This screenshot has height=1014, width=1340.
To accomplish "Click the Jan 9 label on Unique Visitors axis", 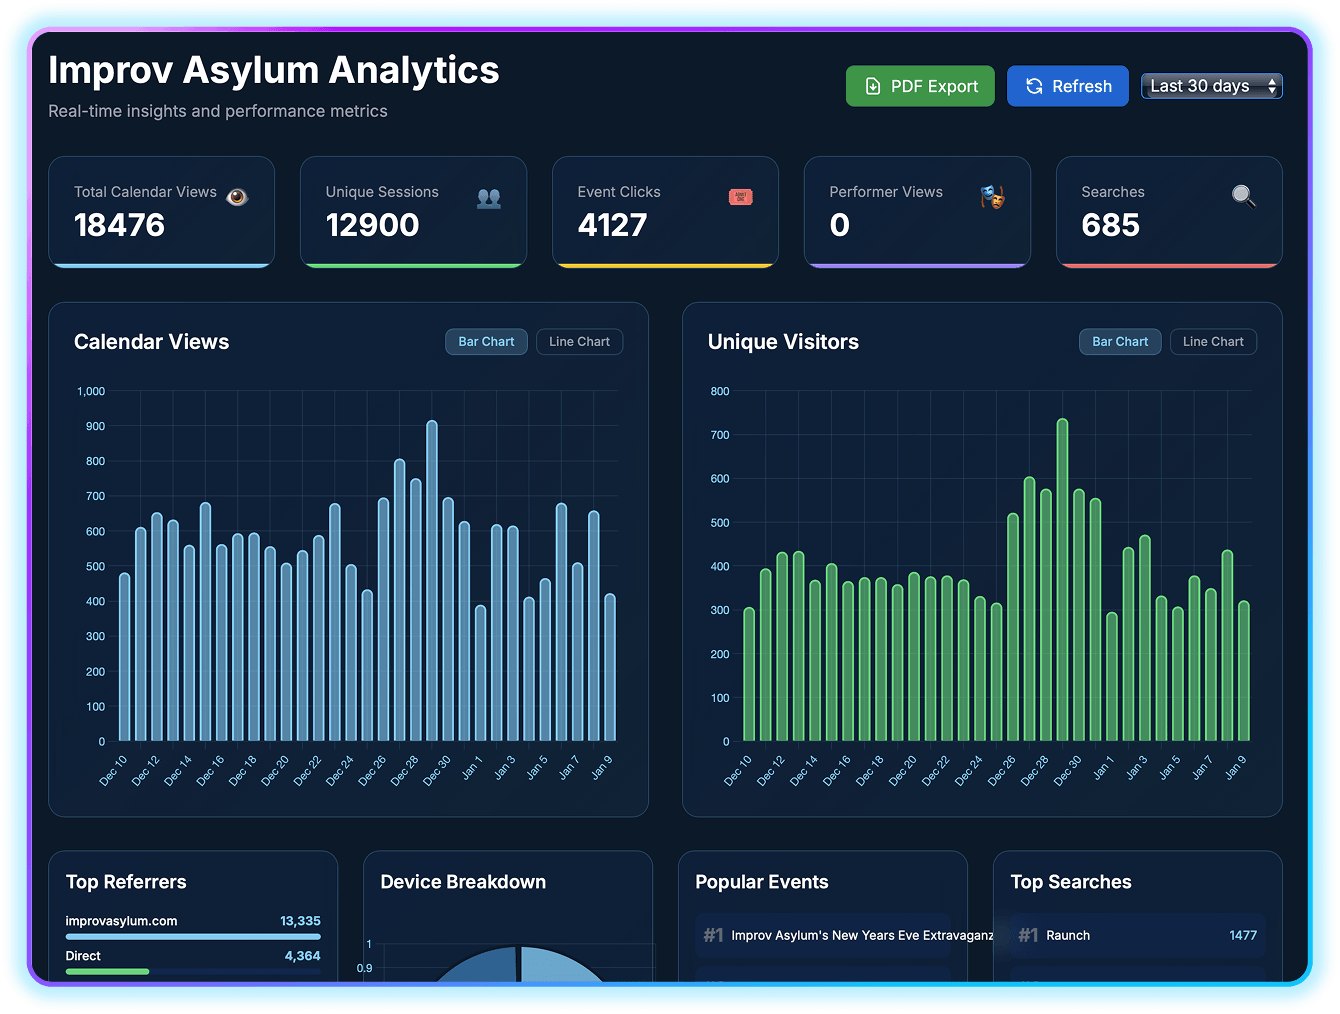I will [1236, 767].
